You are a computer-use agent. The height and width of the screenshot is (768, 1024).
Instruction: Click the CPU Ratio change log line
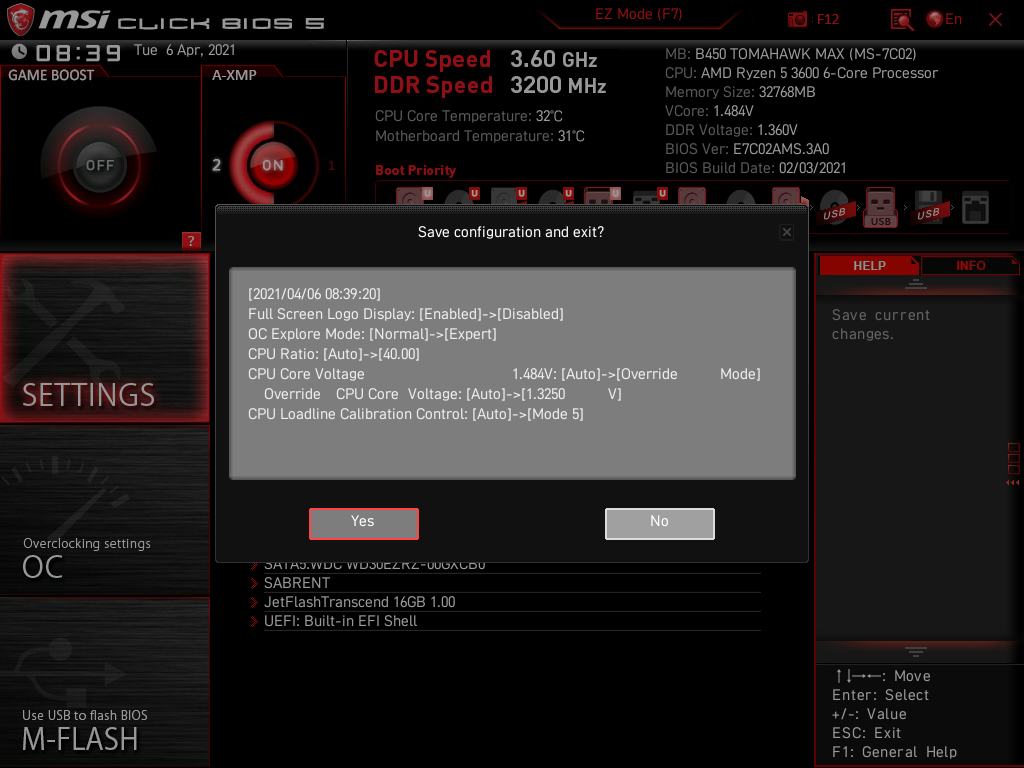(x=334, y=354)
